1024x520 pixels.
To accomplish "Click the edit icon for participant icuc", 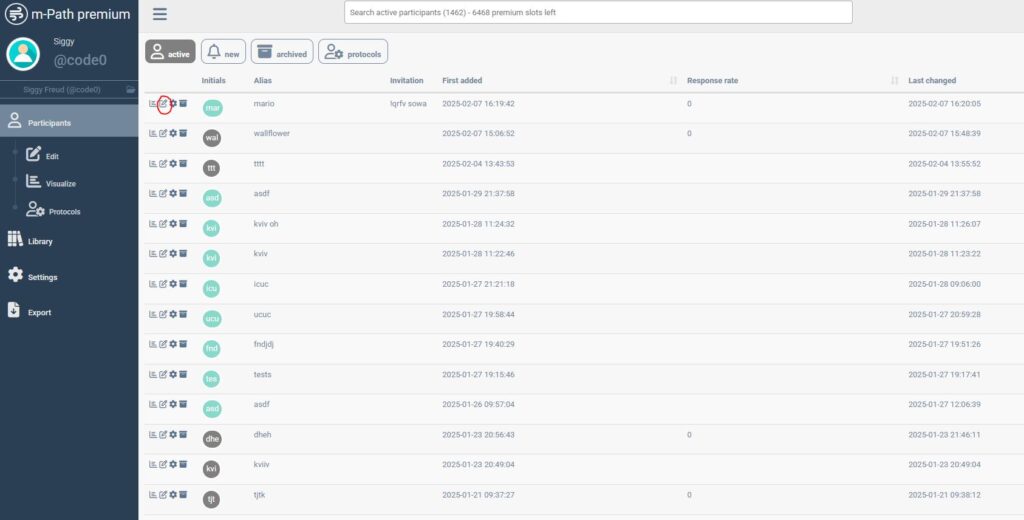I will pos(163,284).
